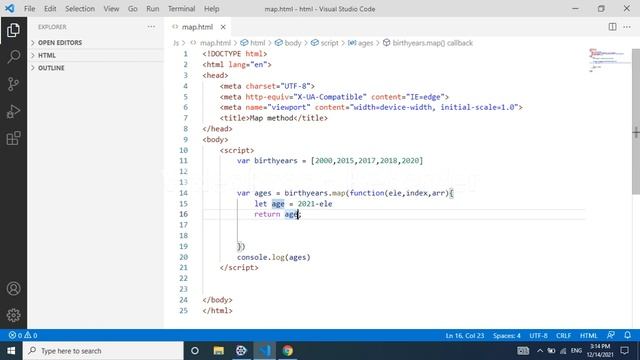The height and width of the screenshot is (360, 640).
Task: Open the Go menu
Action: click(133, 9)
